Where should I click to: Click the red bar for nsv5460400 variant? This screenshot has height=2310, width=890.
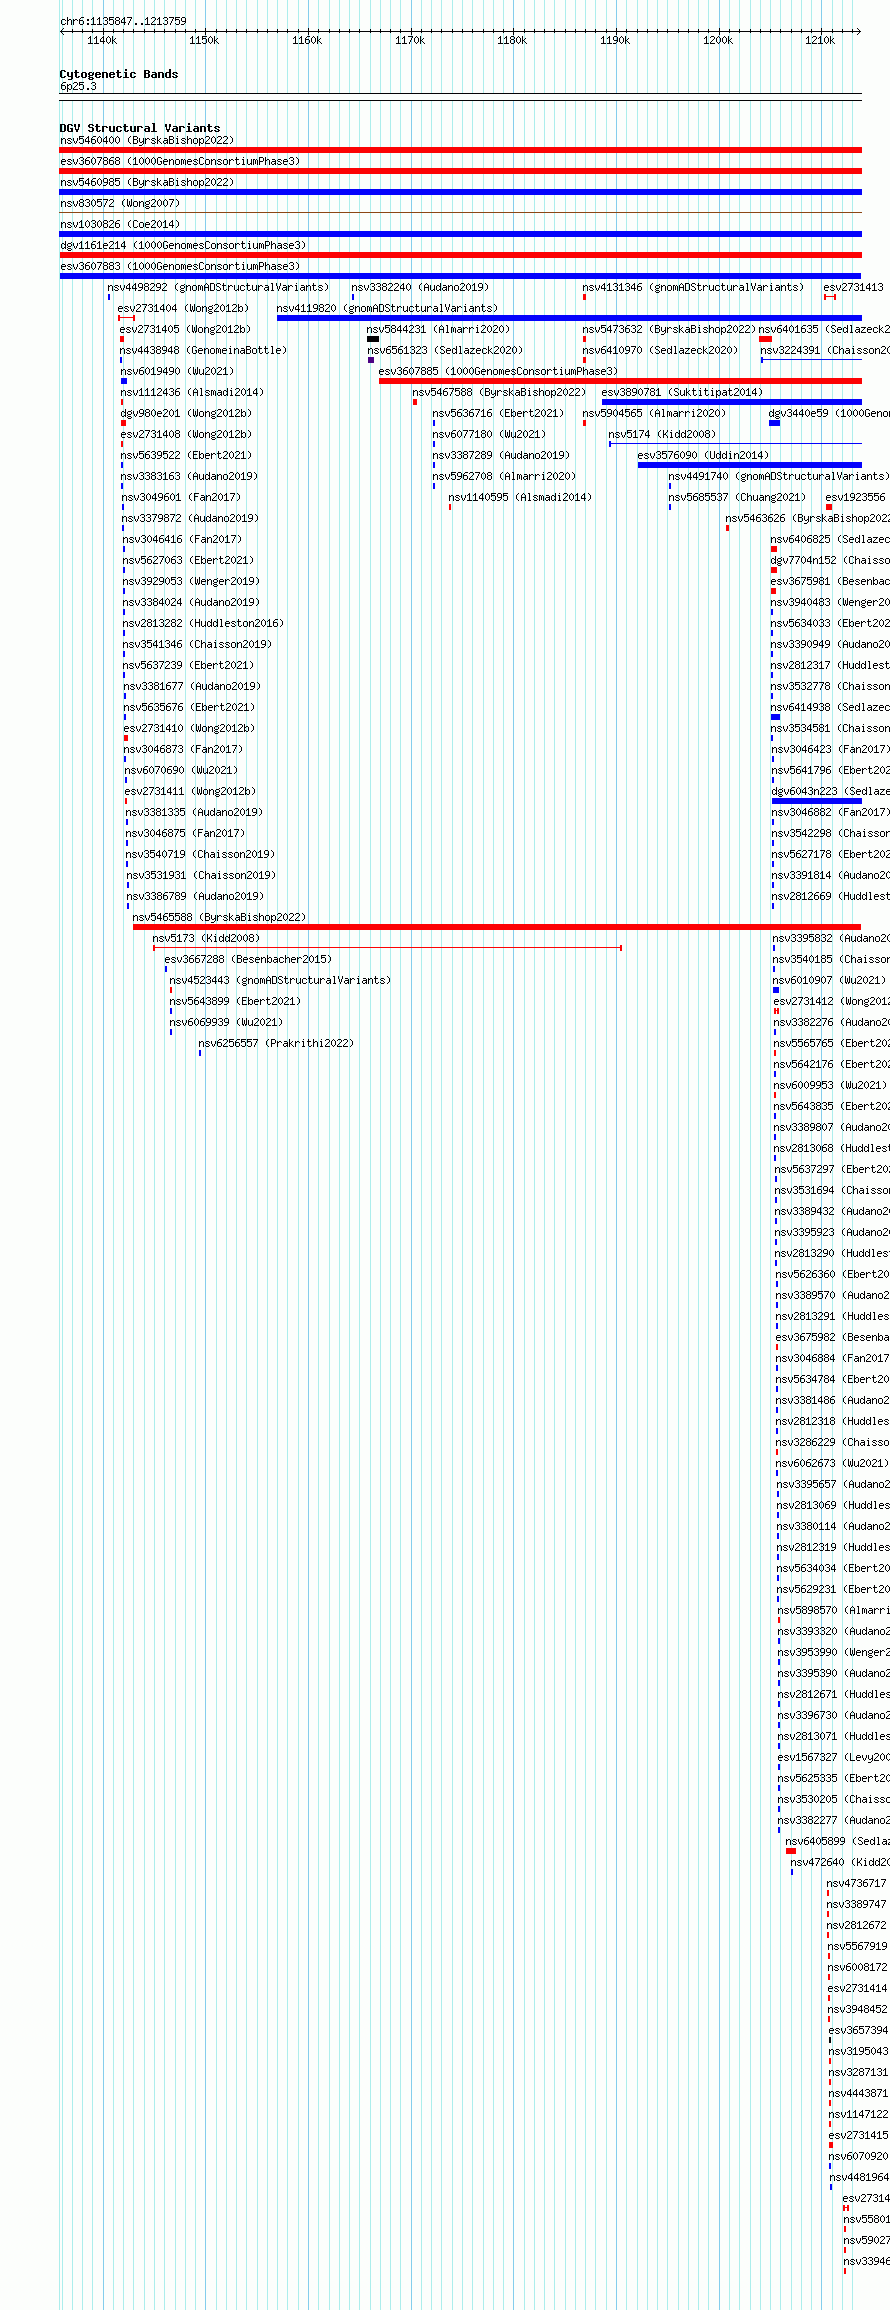460,150
